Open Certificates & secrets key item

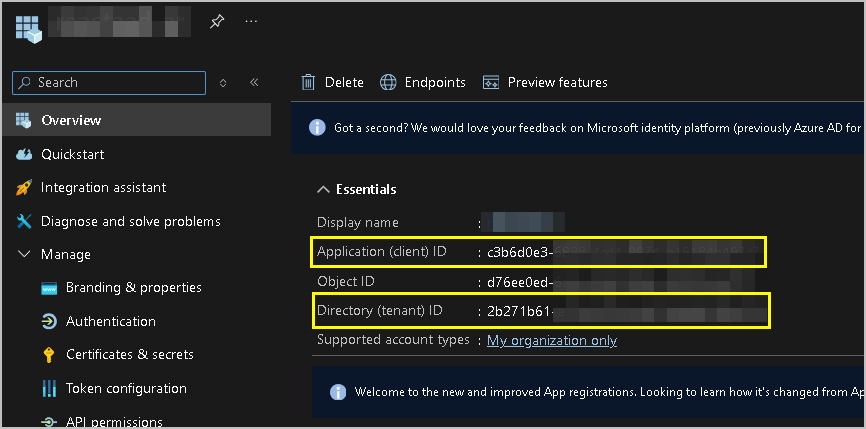(x=129, y=354)
